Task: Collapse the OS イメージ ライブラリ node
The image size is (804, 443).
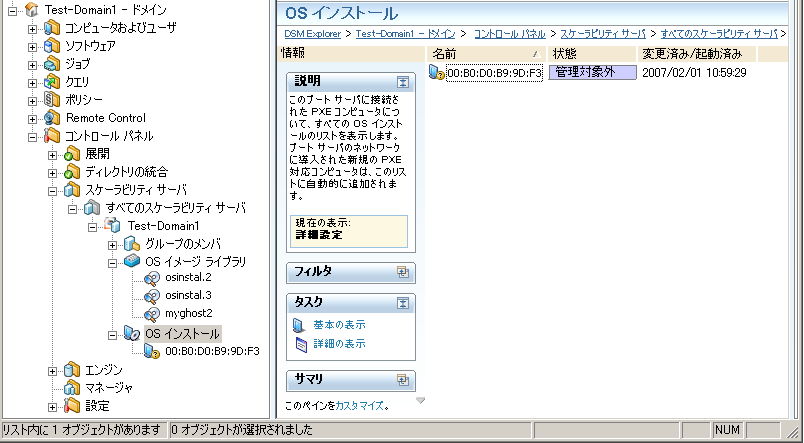Action: 112,263
